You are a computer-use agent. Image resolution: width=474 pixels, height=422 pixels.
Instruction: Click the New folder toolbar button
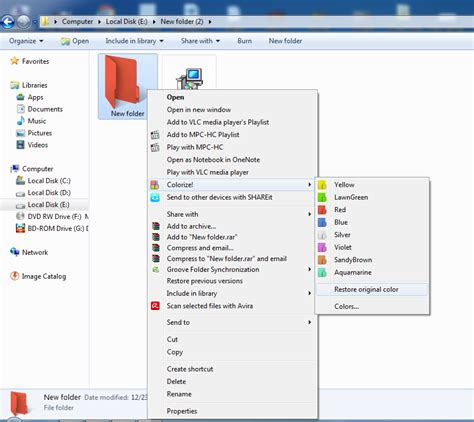[285, 41]
